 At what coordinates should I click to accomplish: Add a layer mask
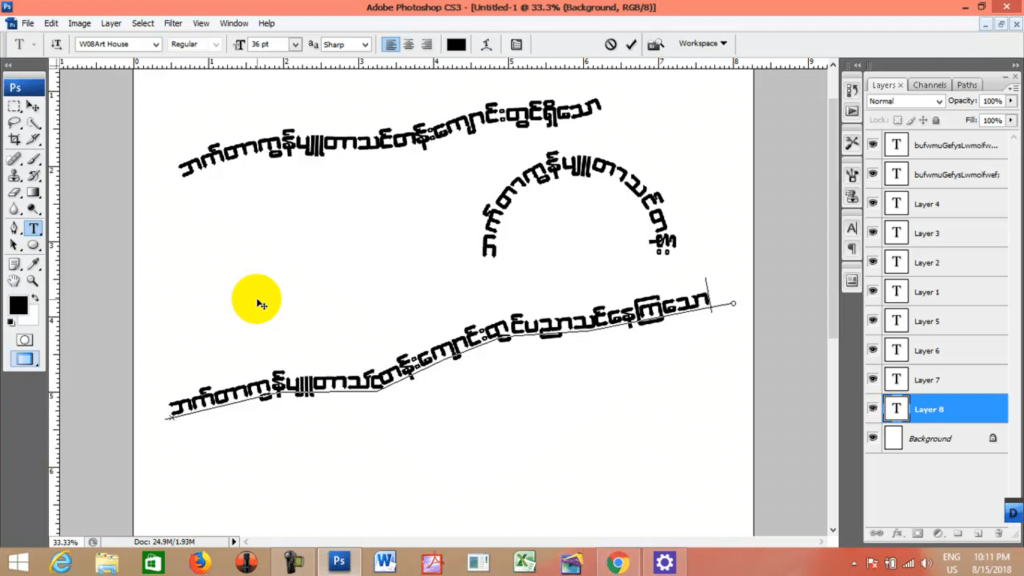(x=918, y=534)
